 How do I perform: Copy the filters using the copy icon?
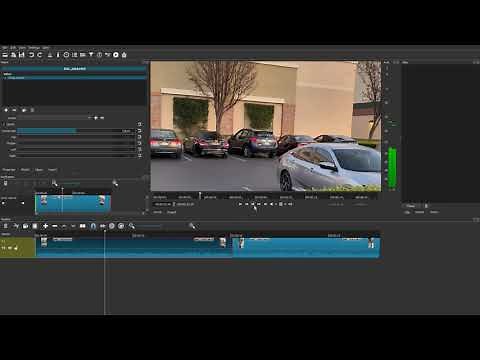click(24, 110)
